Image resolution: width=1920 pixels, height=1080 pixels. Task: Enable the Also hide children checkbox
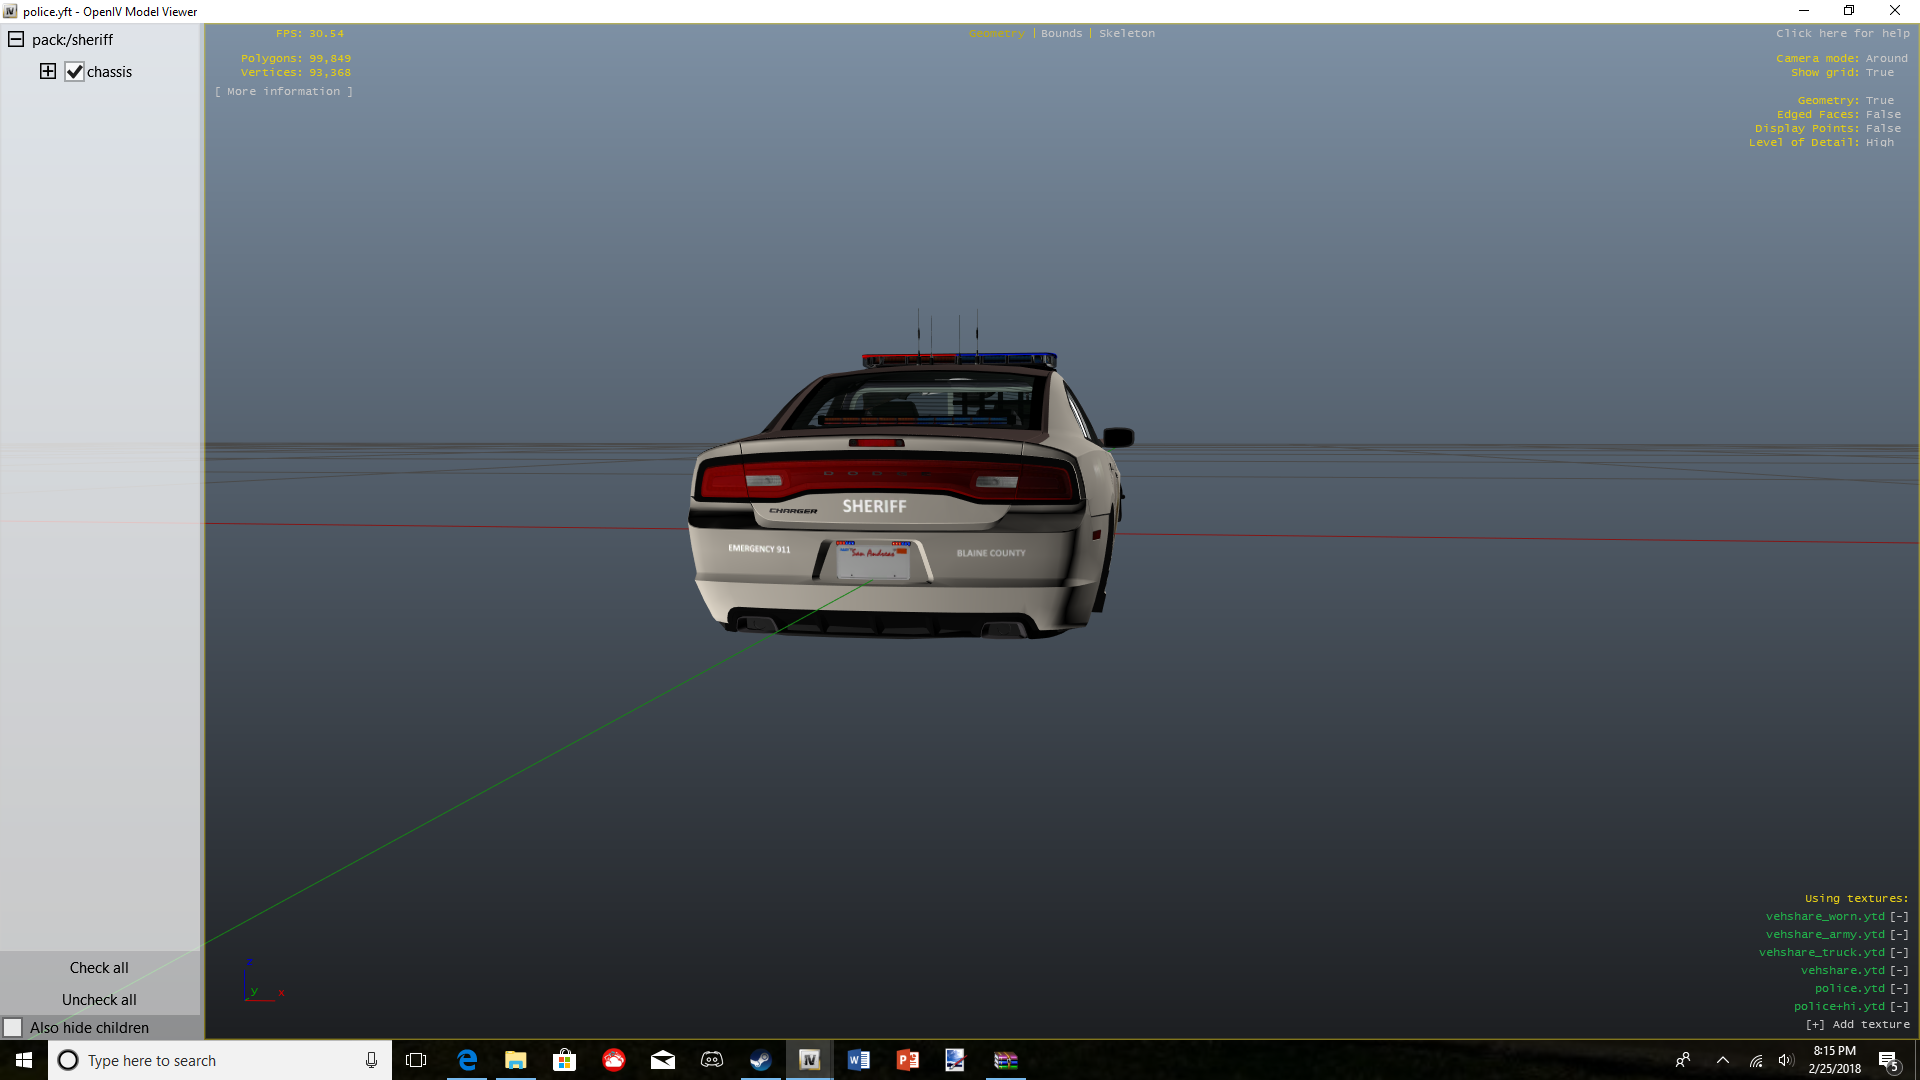tap(13, 1028)
